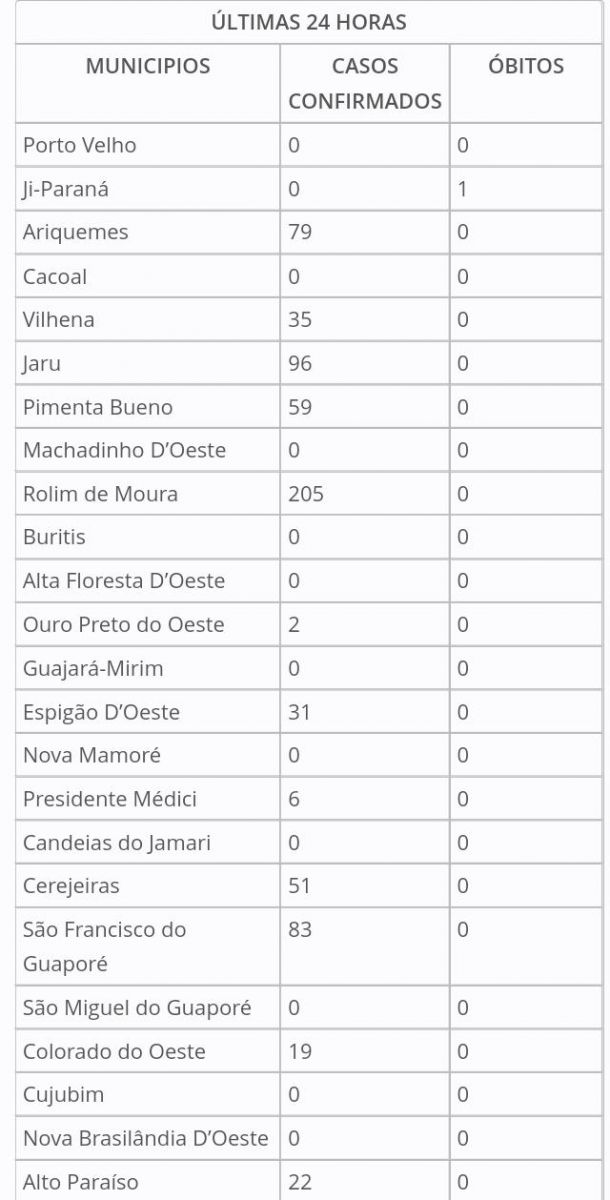
Task: Click the Ji-Paraná deaths value 1
Action: (463, 189)
